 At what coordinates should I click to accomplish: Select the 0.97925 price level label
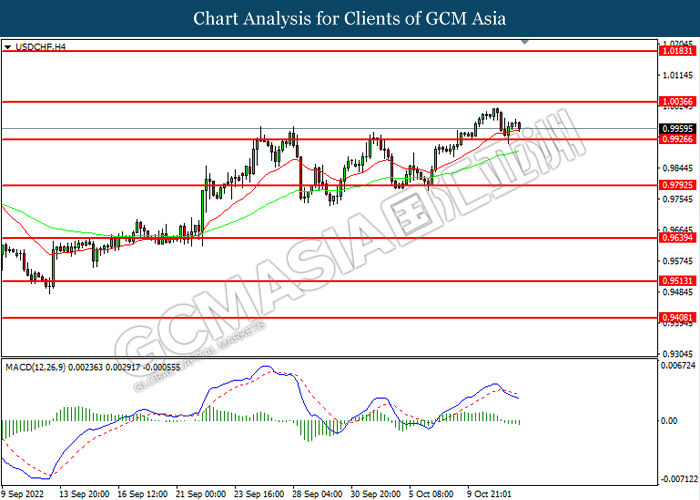click(x=678, y=185)
